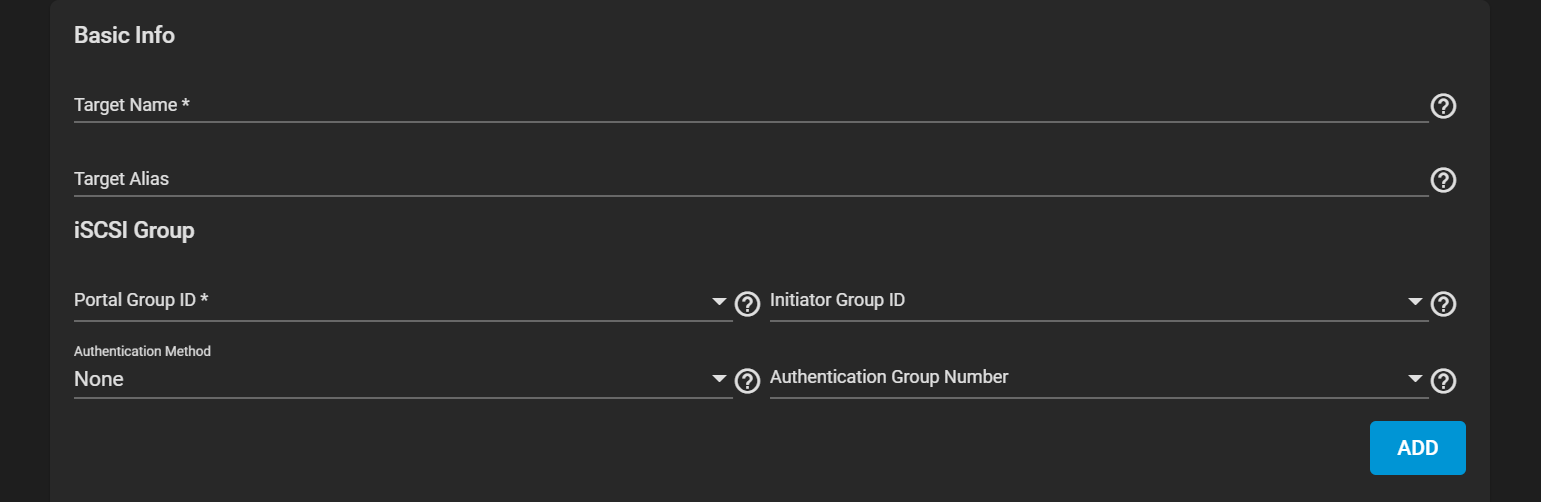Viewport: 1541px width, 502px height.
Task: Click help icon beside Portal Group ID
Action: tap(747, 303)
